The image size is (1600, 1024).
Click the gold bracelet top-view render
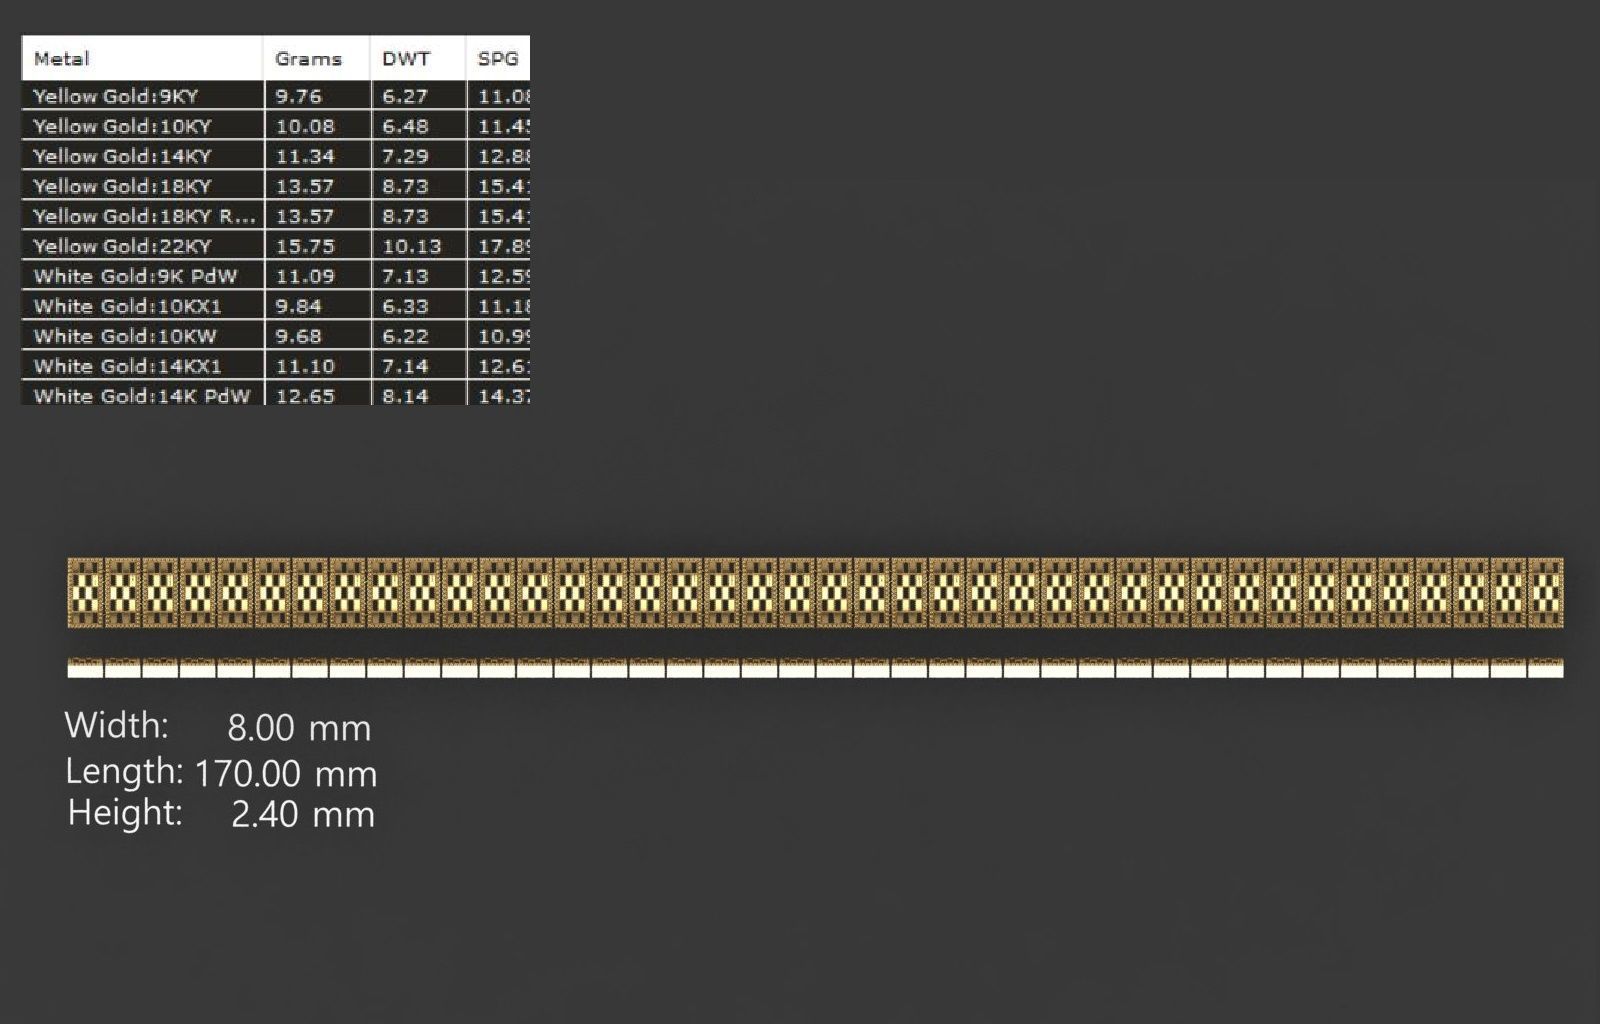pos(815,593)
